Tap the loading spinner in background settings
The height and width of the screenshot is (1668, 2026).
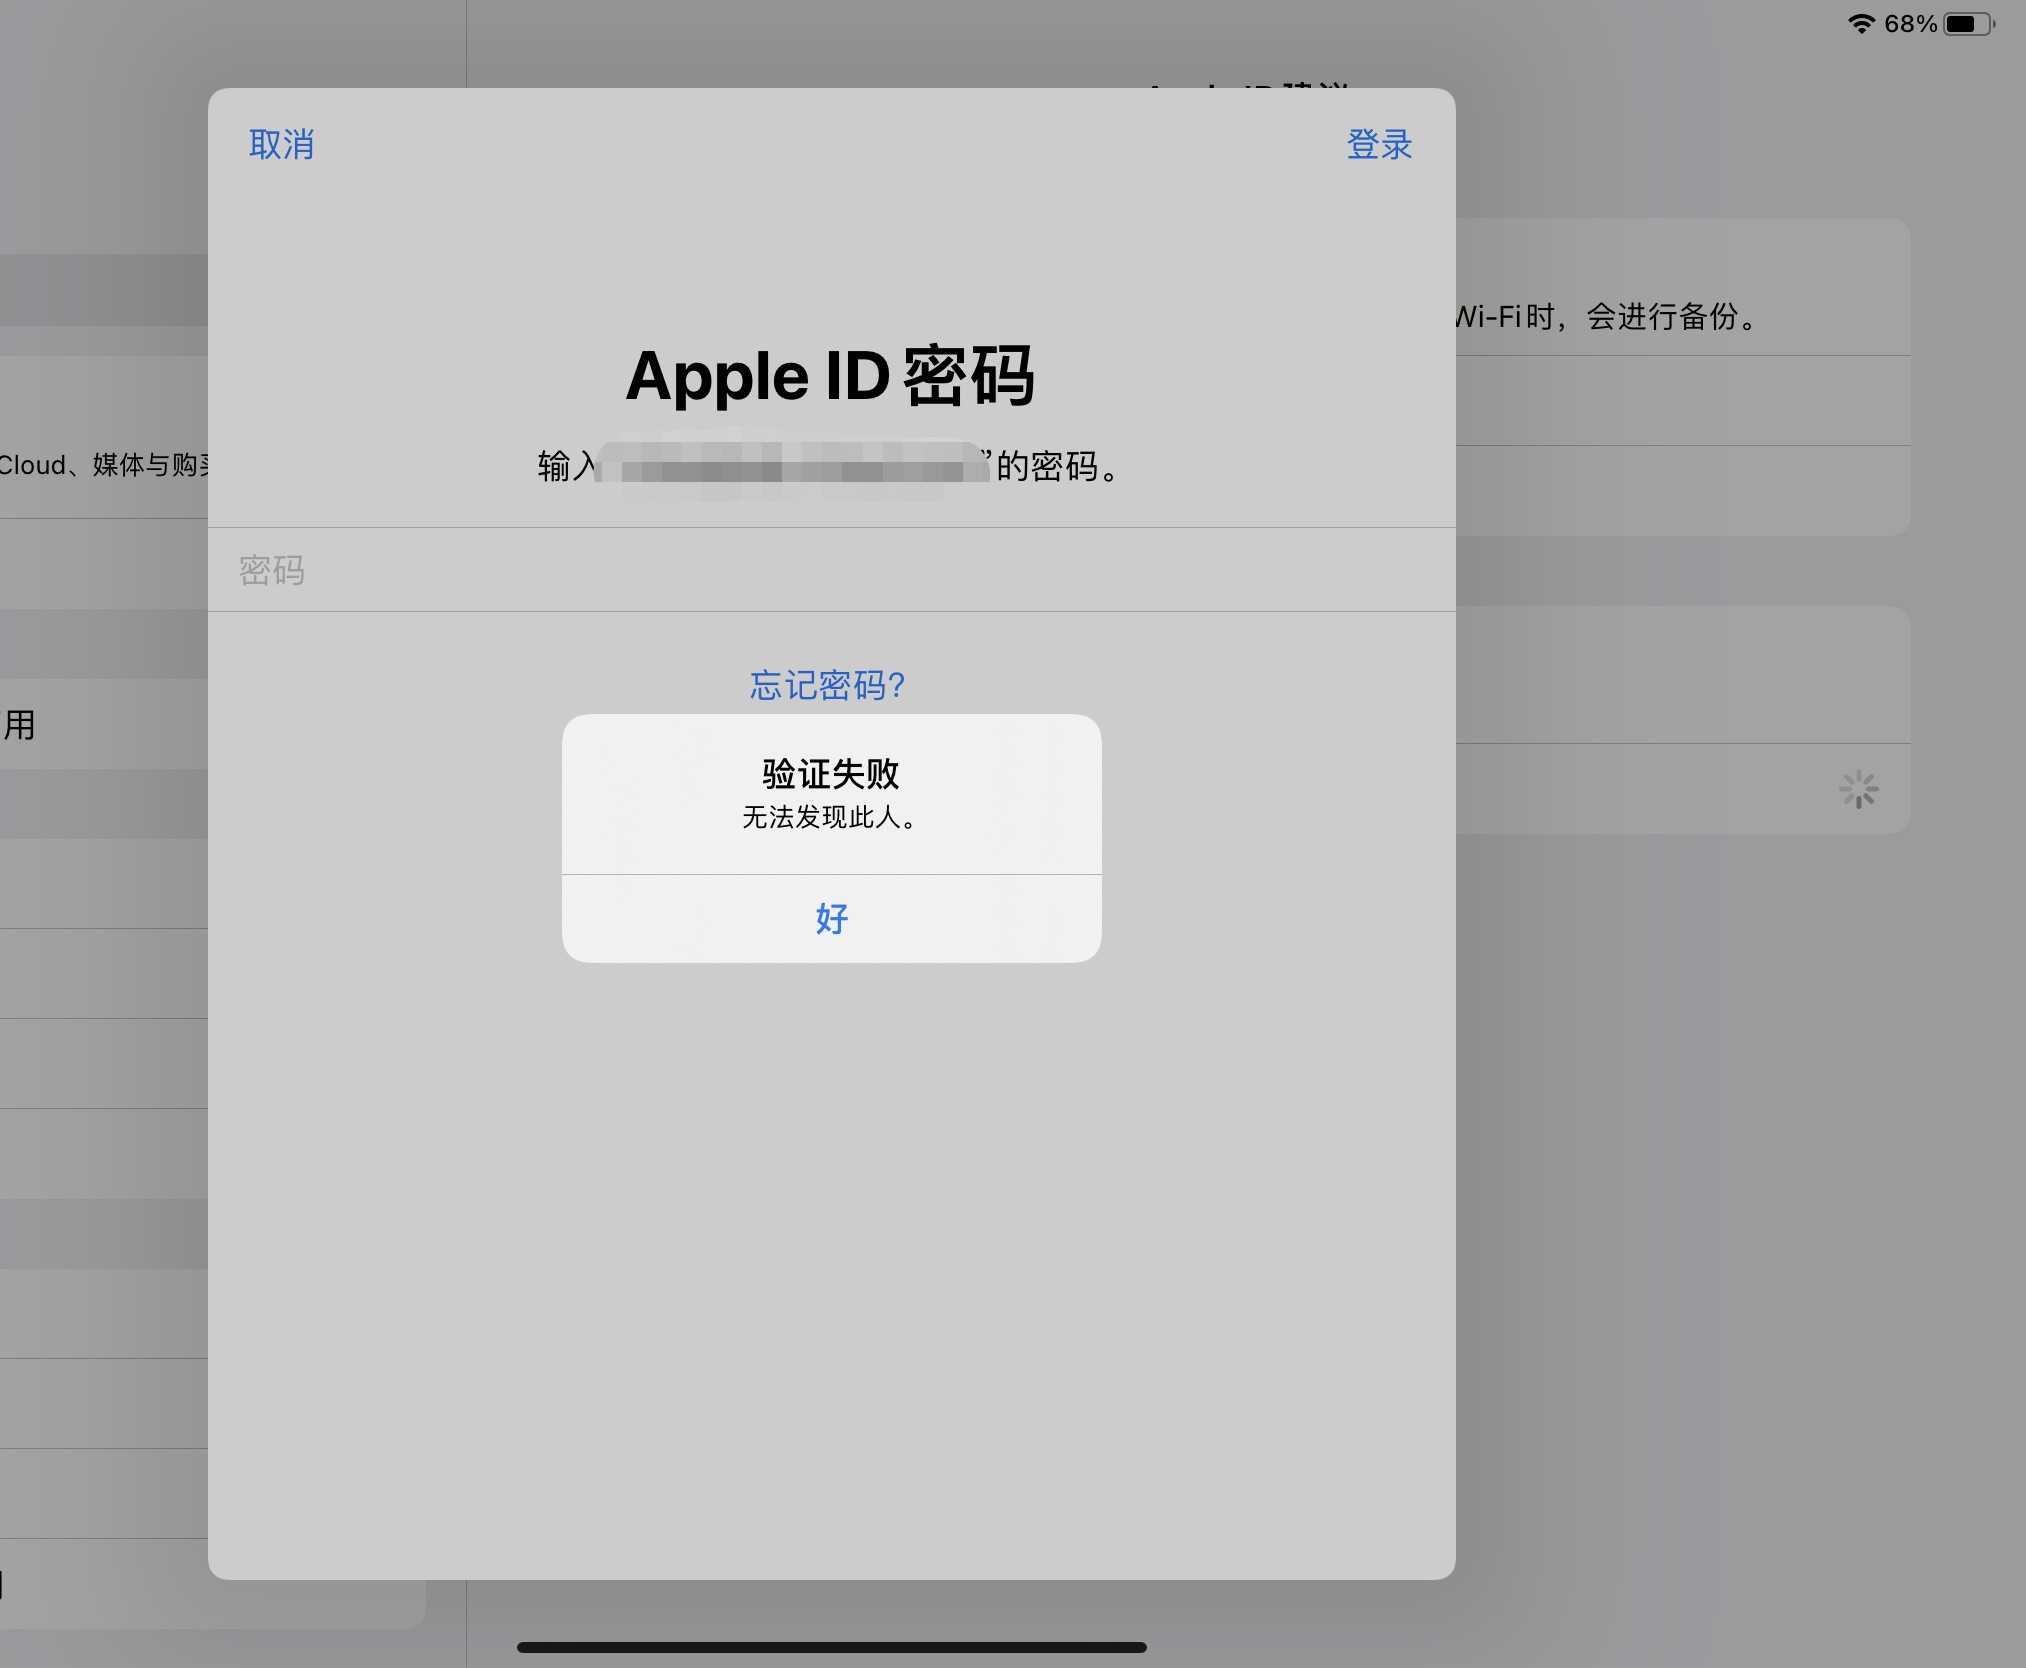click(1858, 789)
